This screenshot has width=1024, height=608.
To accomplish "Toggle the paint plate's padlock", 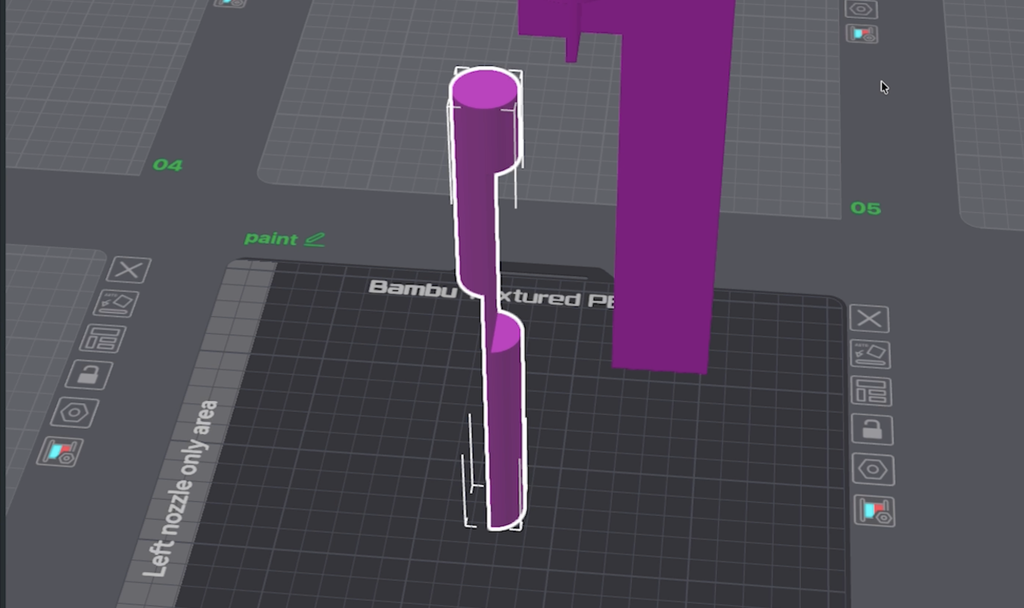I will coord(872,430).
